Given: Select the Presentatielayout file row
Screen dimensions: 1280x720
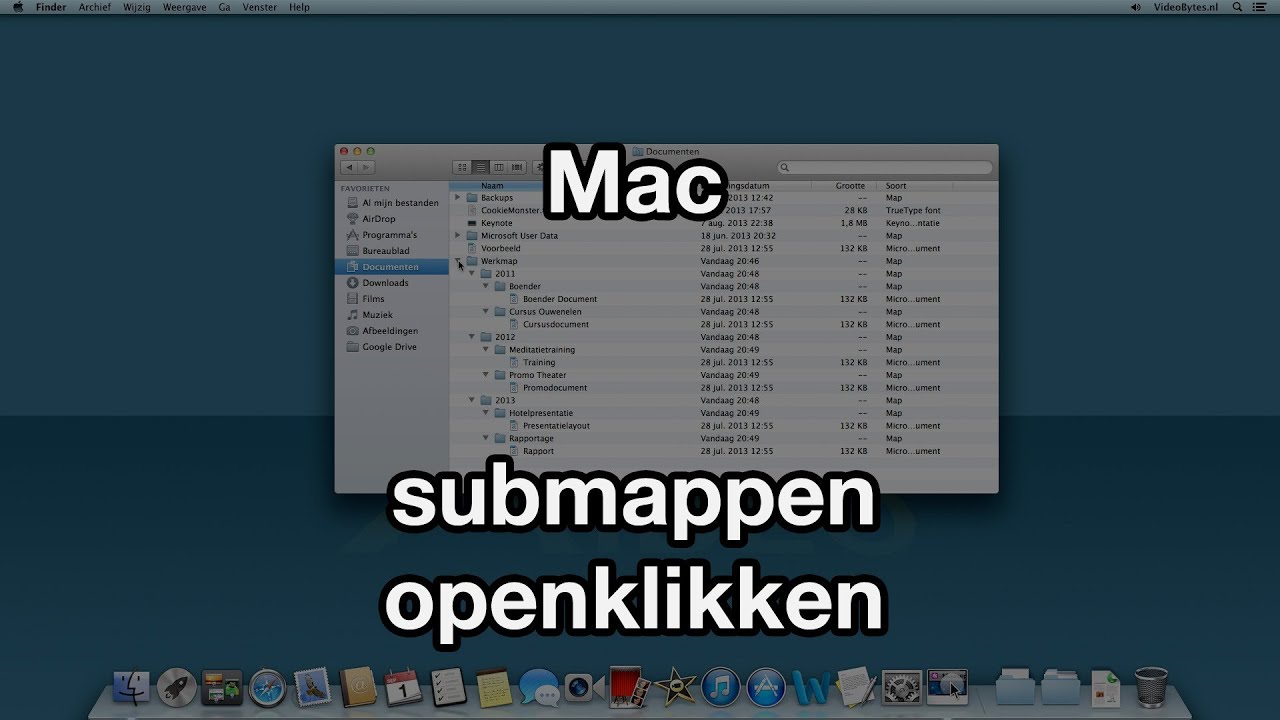Looking at the screenshot, I should point(723,426).
